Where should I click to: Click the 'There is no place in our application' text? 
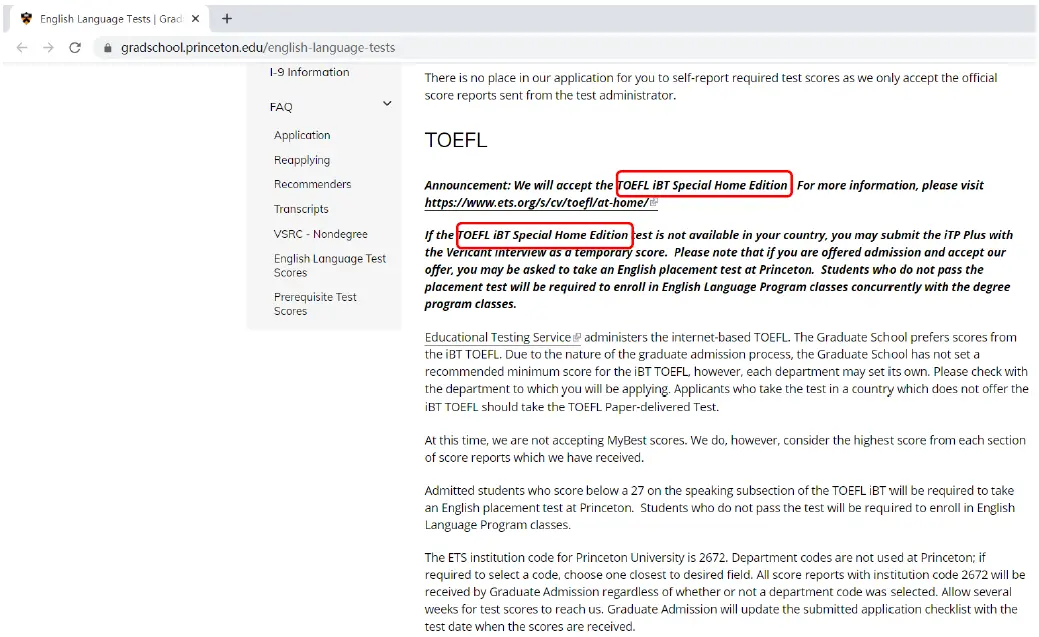711,86
